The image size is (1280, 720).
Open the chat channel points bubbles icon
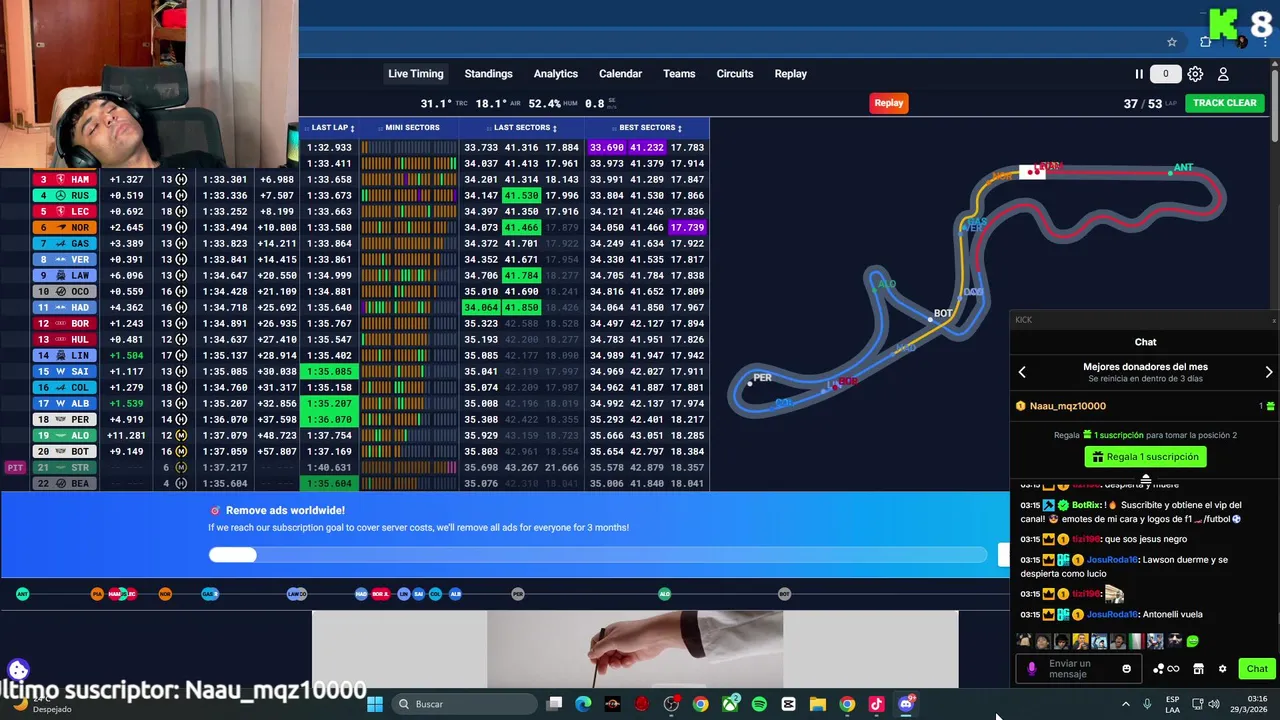pos(1159,669)
